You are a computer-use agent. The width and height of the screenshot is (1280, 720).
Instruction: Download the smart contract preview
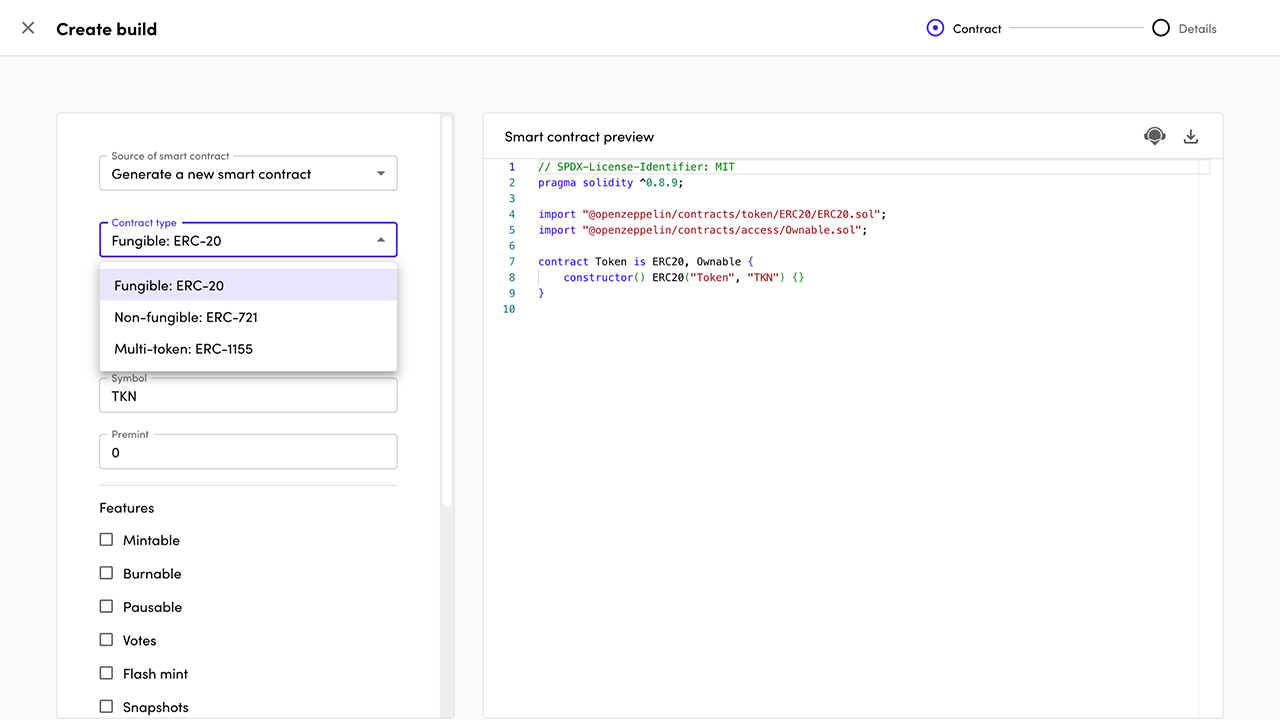pos(1191,137)
